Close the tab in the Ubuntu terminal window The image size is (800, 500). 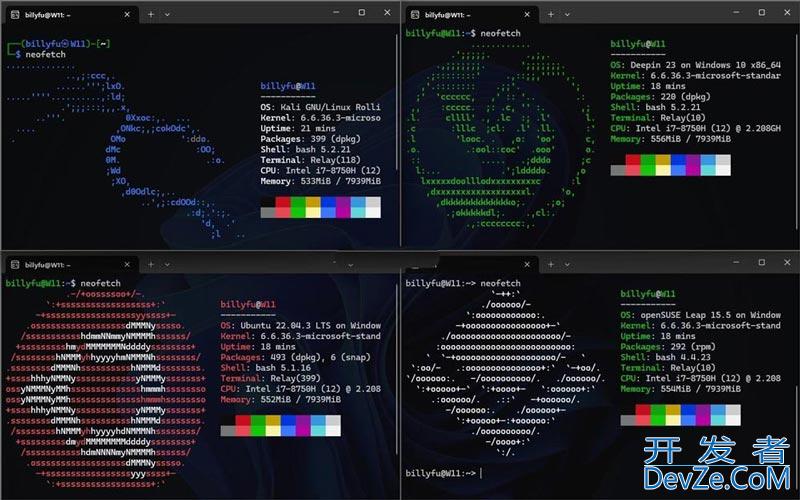click(x=127, y=264)
